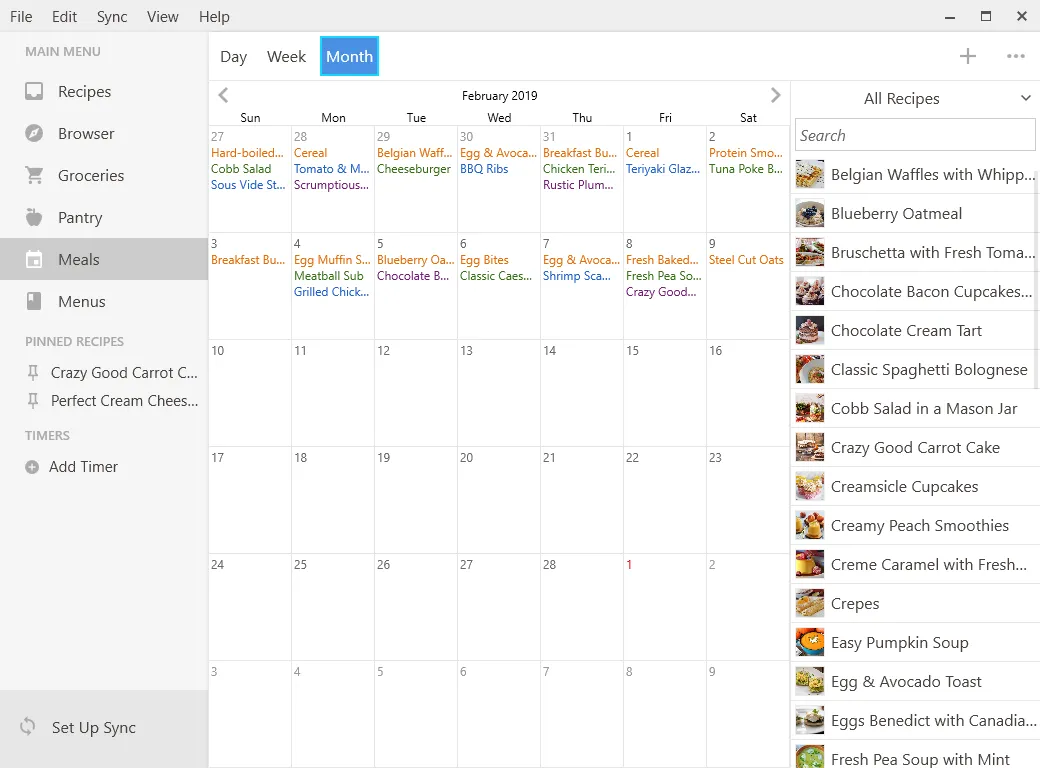Go to previous month with left arrow
1040x768 pixels.
[x=223, y=96]
